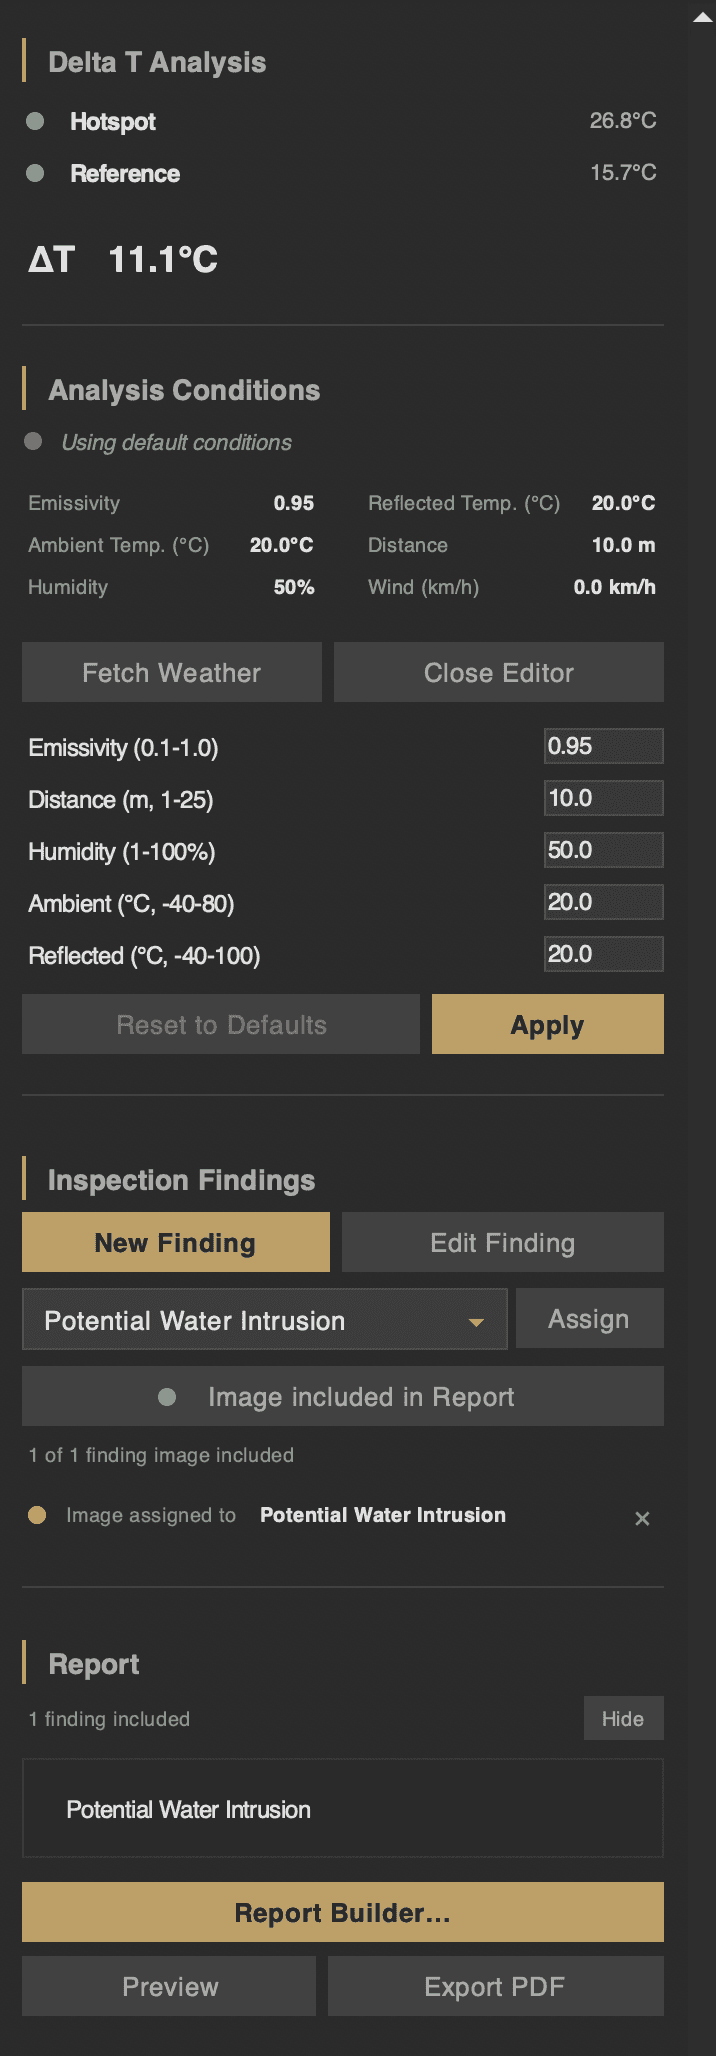Screen dimensions: 716x2056
Task: Click the 'Using default conditions' status dot
Action: pos(33,441)
